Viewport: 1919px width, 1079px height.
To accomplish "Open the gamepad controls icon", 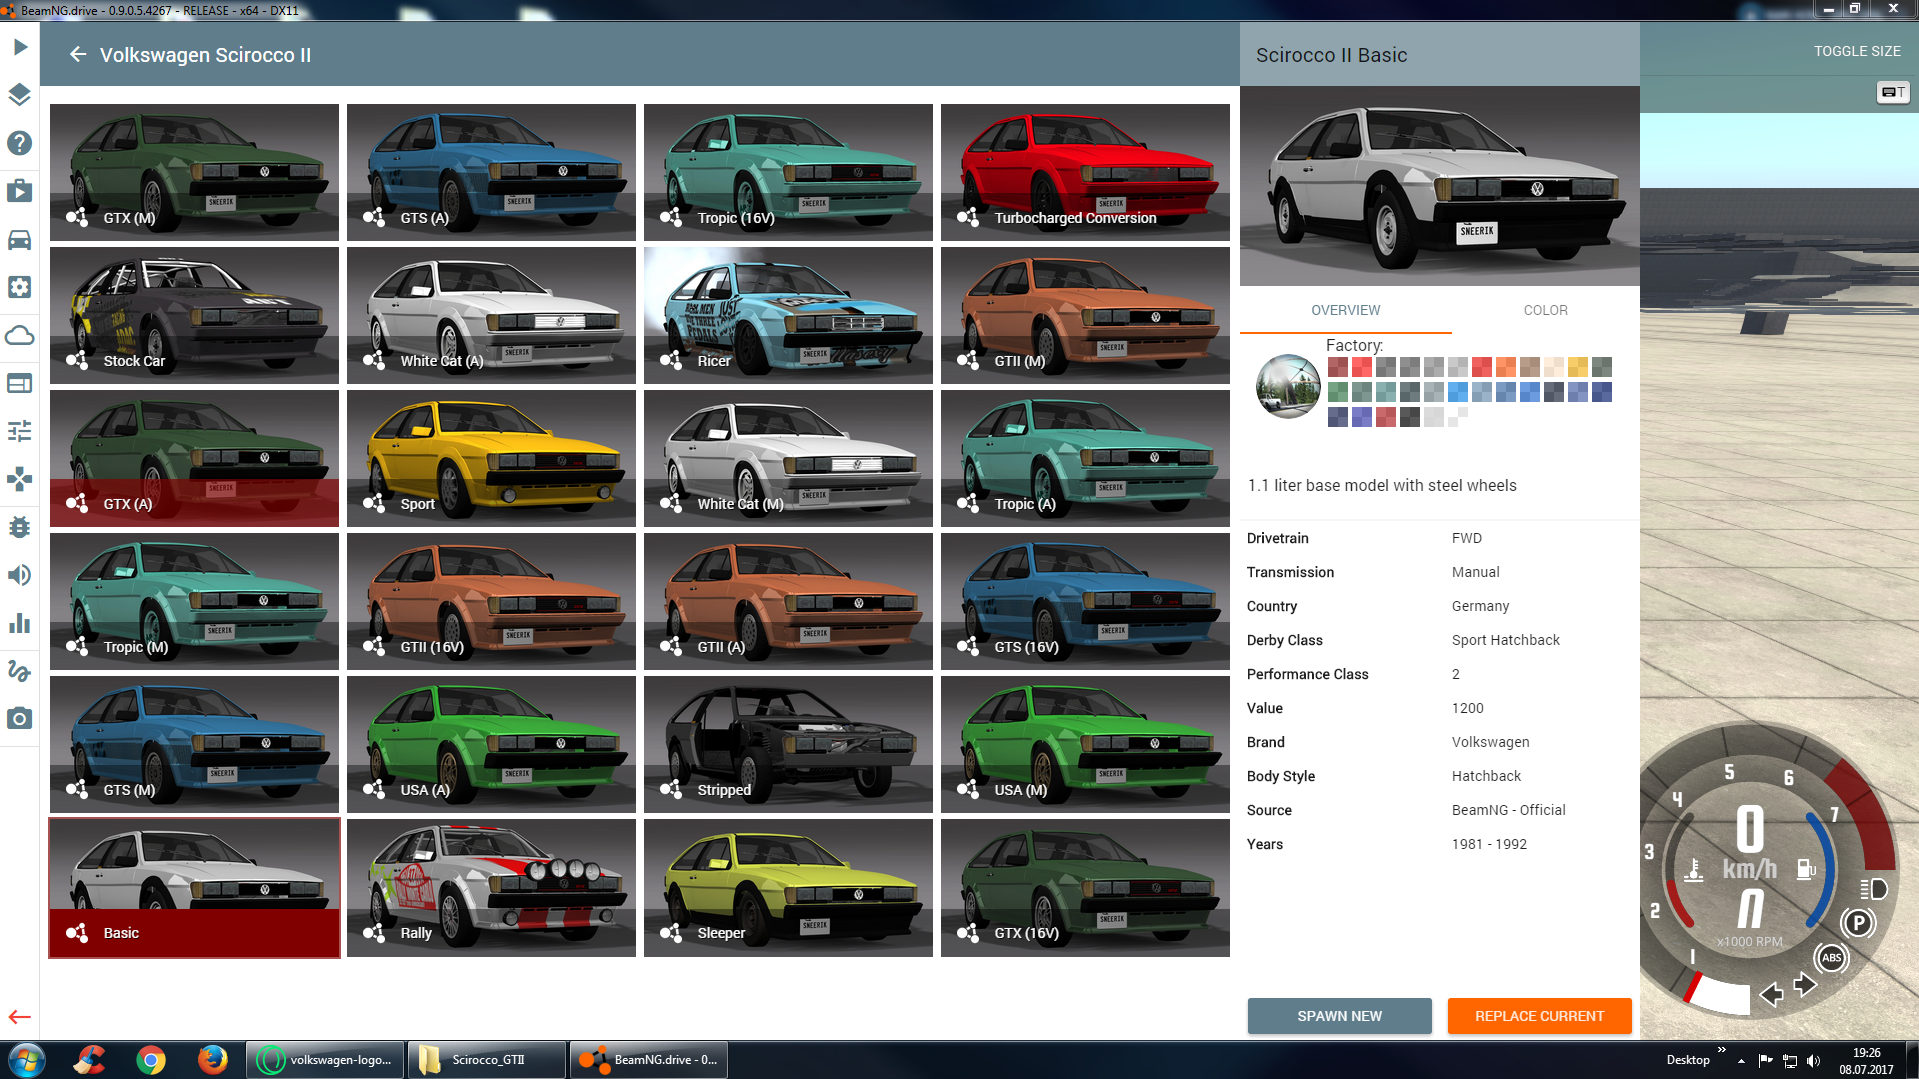I will pyautogui.click(x=20, y=479).
